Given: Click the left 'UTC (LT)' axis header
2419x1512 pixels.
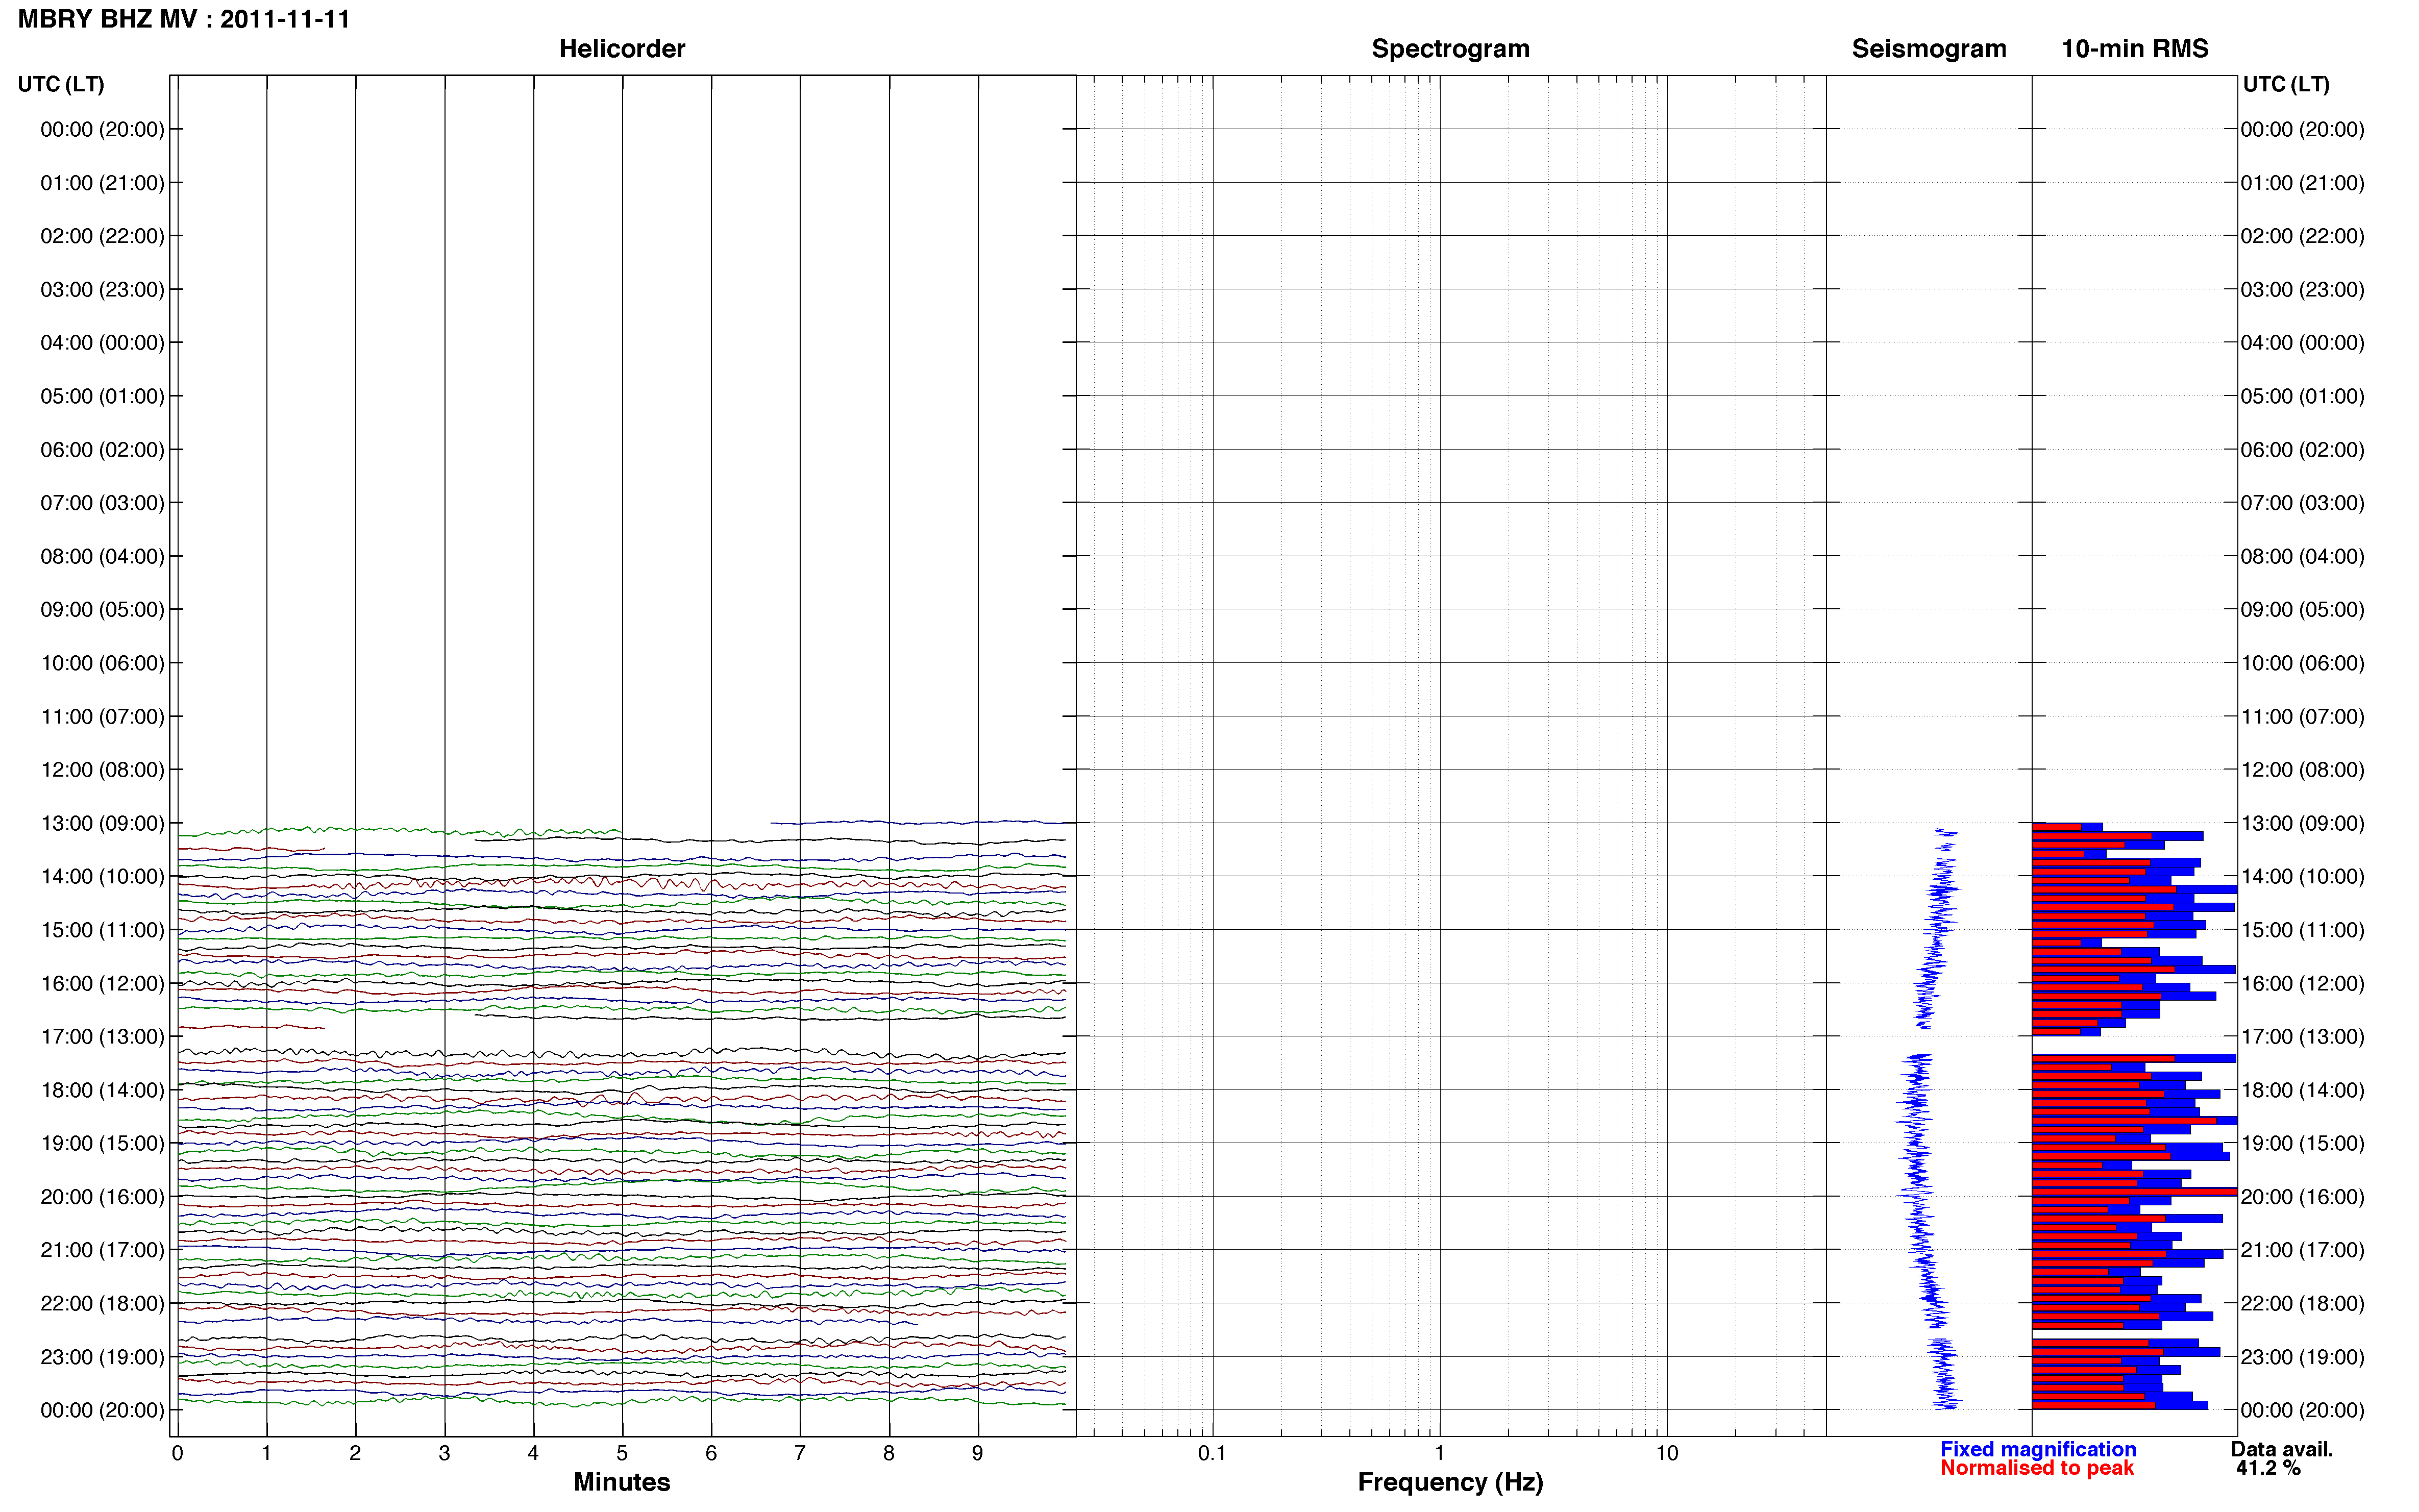Looking at the screenshot, I should point(61,84).
